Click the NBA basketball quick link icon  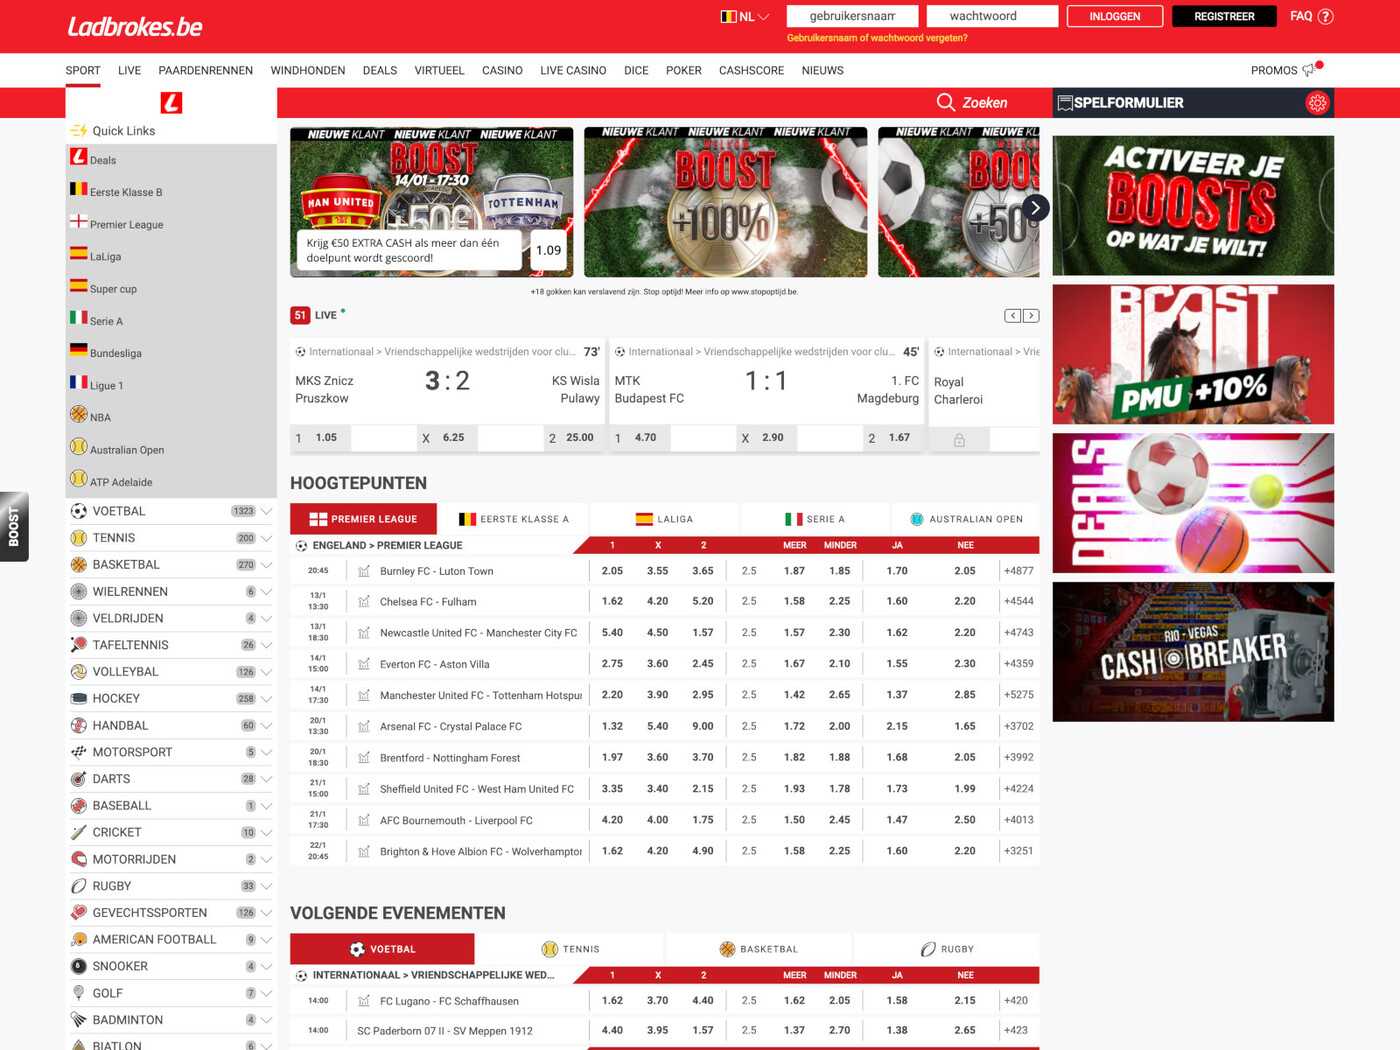tap(79, 415)
